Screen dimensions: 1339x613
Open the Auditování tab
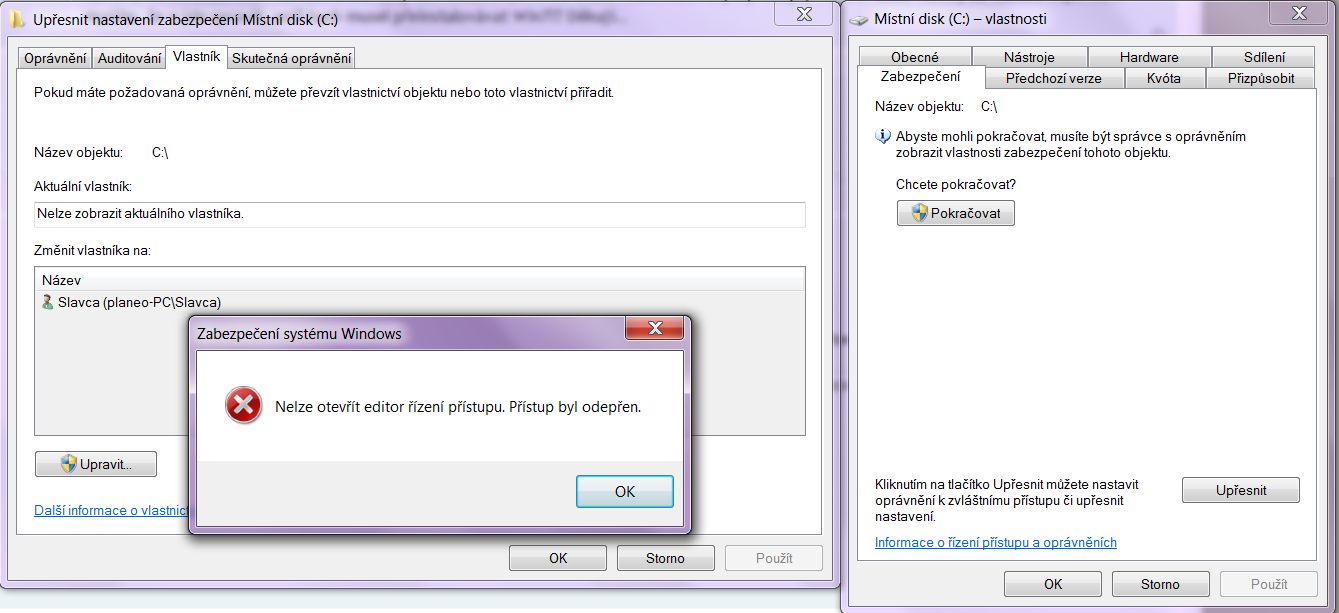[x=129, y=58]
